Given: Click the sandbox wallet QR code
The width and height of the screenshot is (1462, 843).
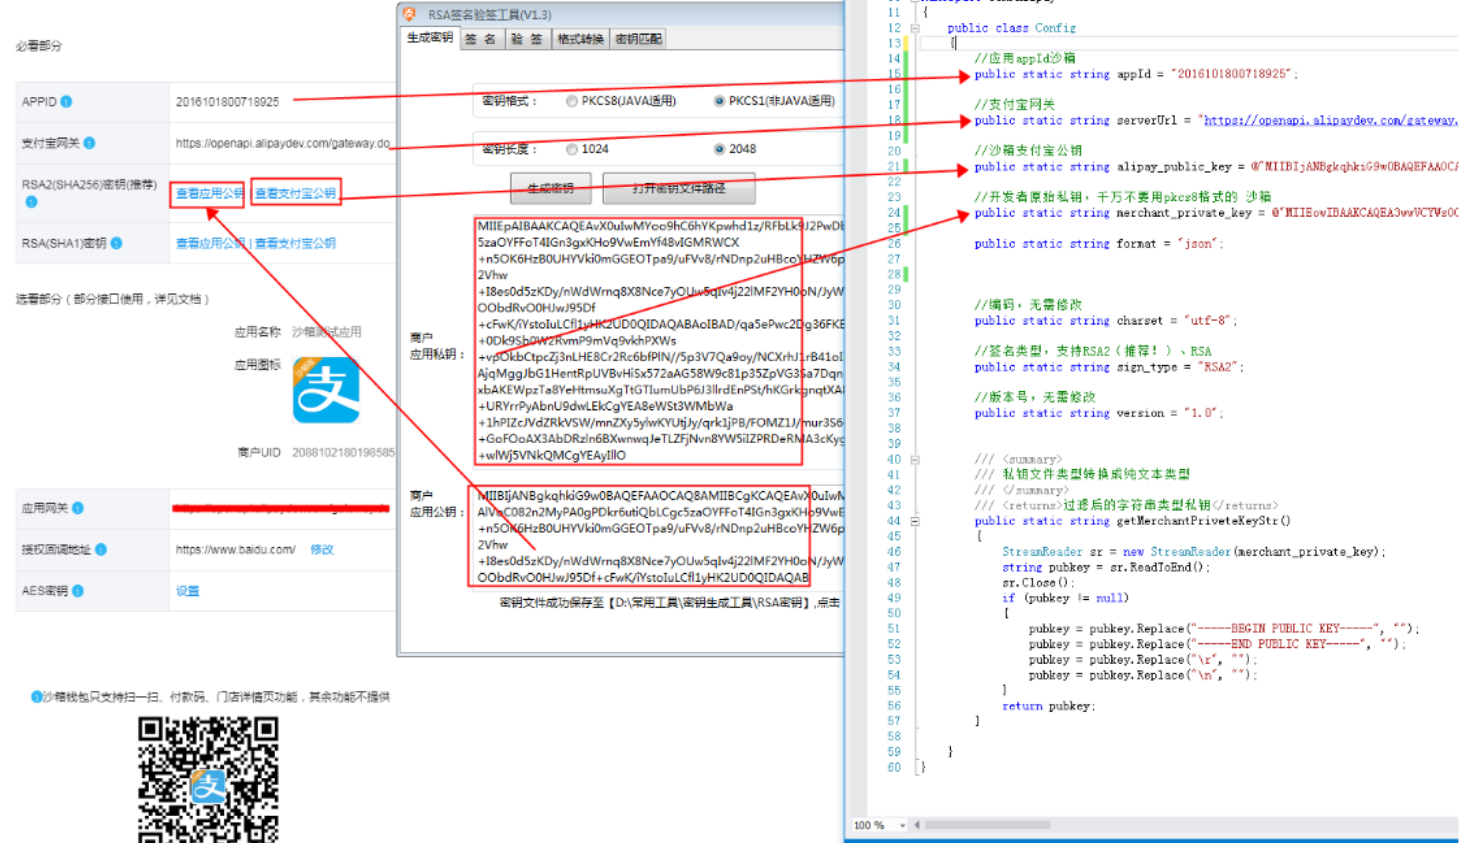Looking at the screenshot, I should click(208, 780).
